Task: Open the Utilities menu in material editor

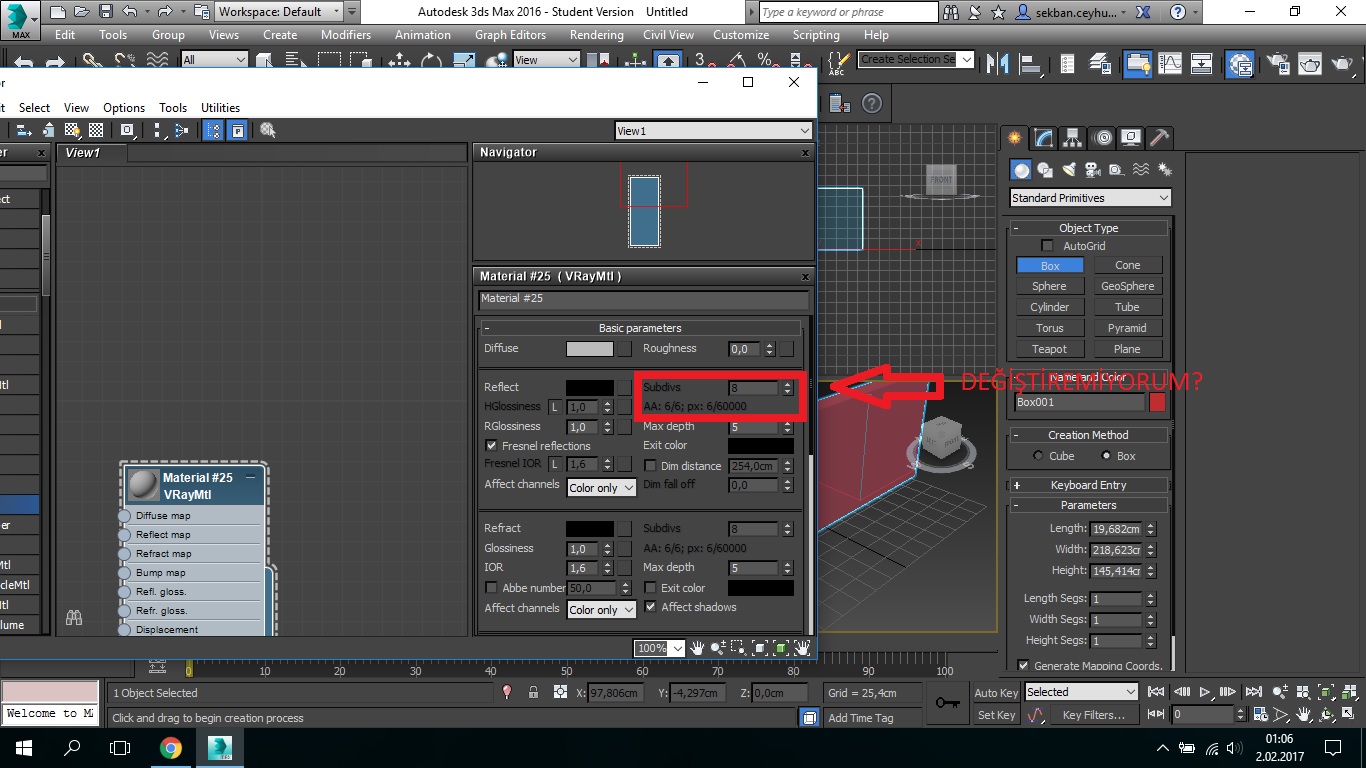Action: 220,107
